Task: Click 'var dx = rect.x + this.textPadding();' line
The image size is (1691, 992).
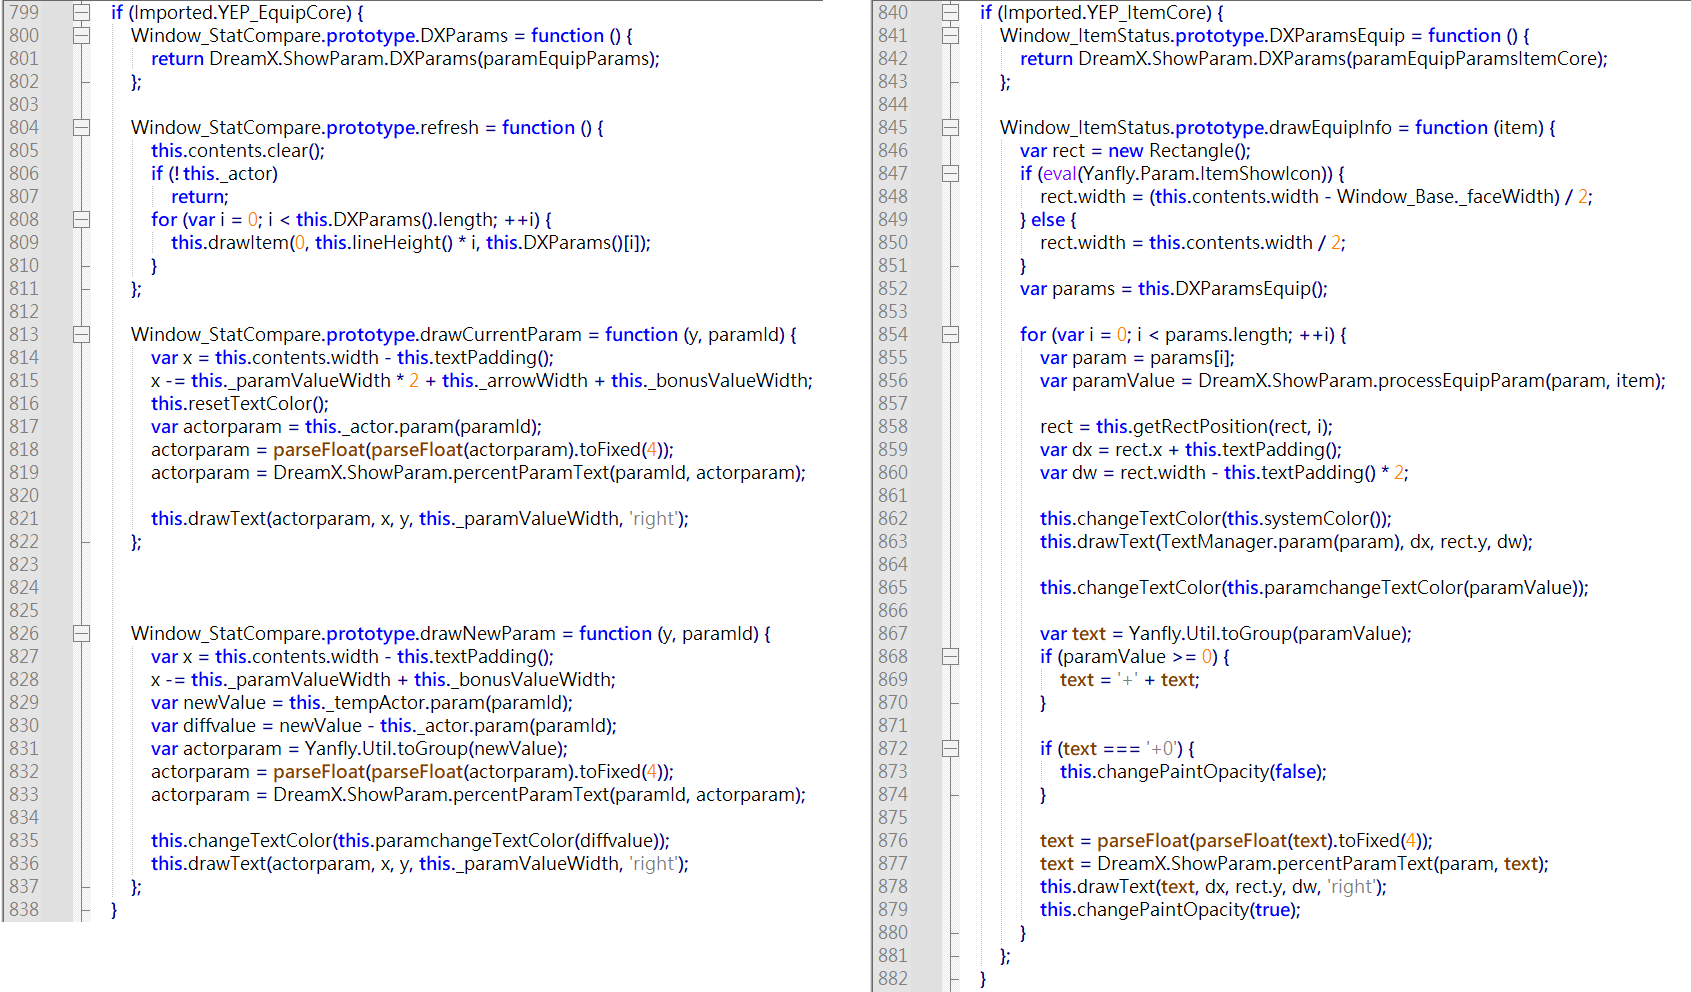Action: pyautogui.click(x=1191, y=450)
